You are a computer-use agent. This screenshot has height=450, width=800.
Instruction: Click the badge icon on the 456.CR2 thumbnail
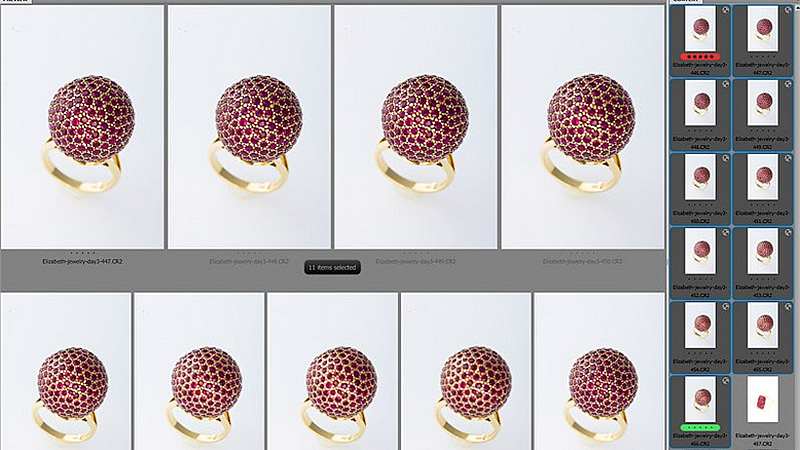[726, 381]
